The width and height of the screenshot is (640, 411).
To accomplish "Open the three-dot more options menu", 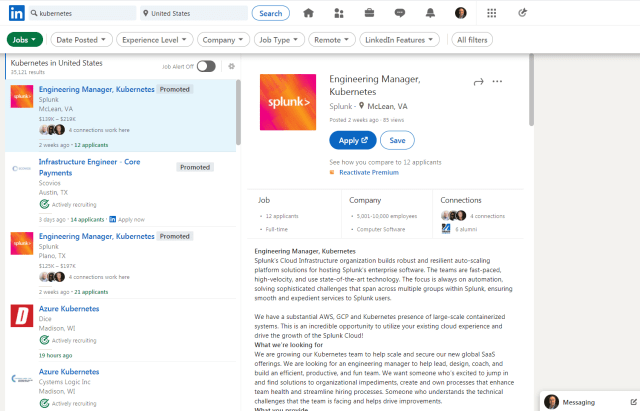I will [x=497, y=81].
